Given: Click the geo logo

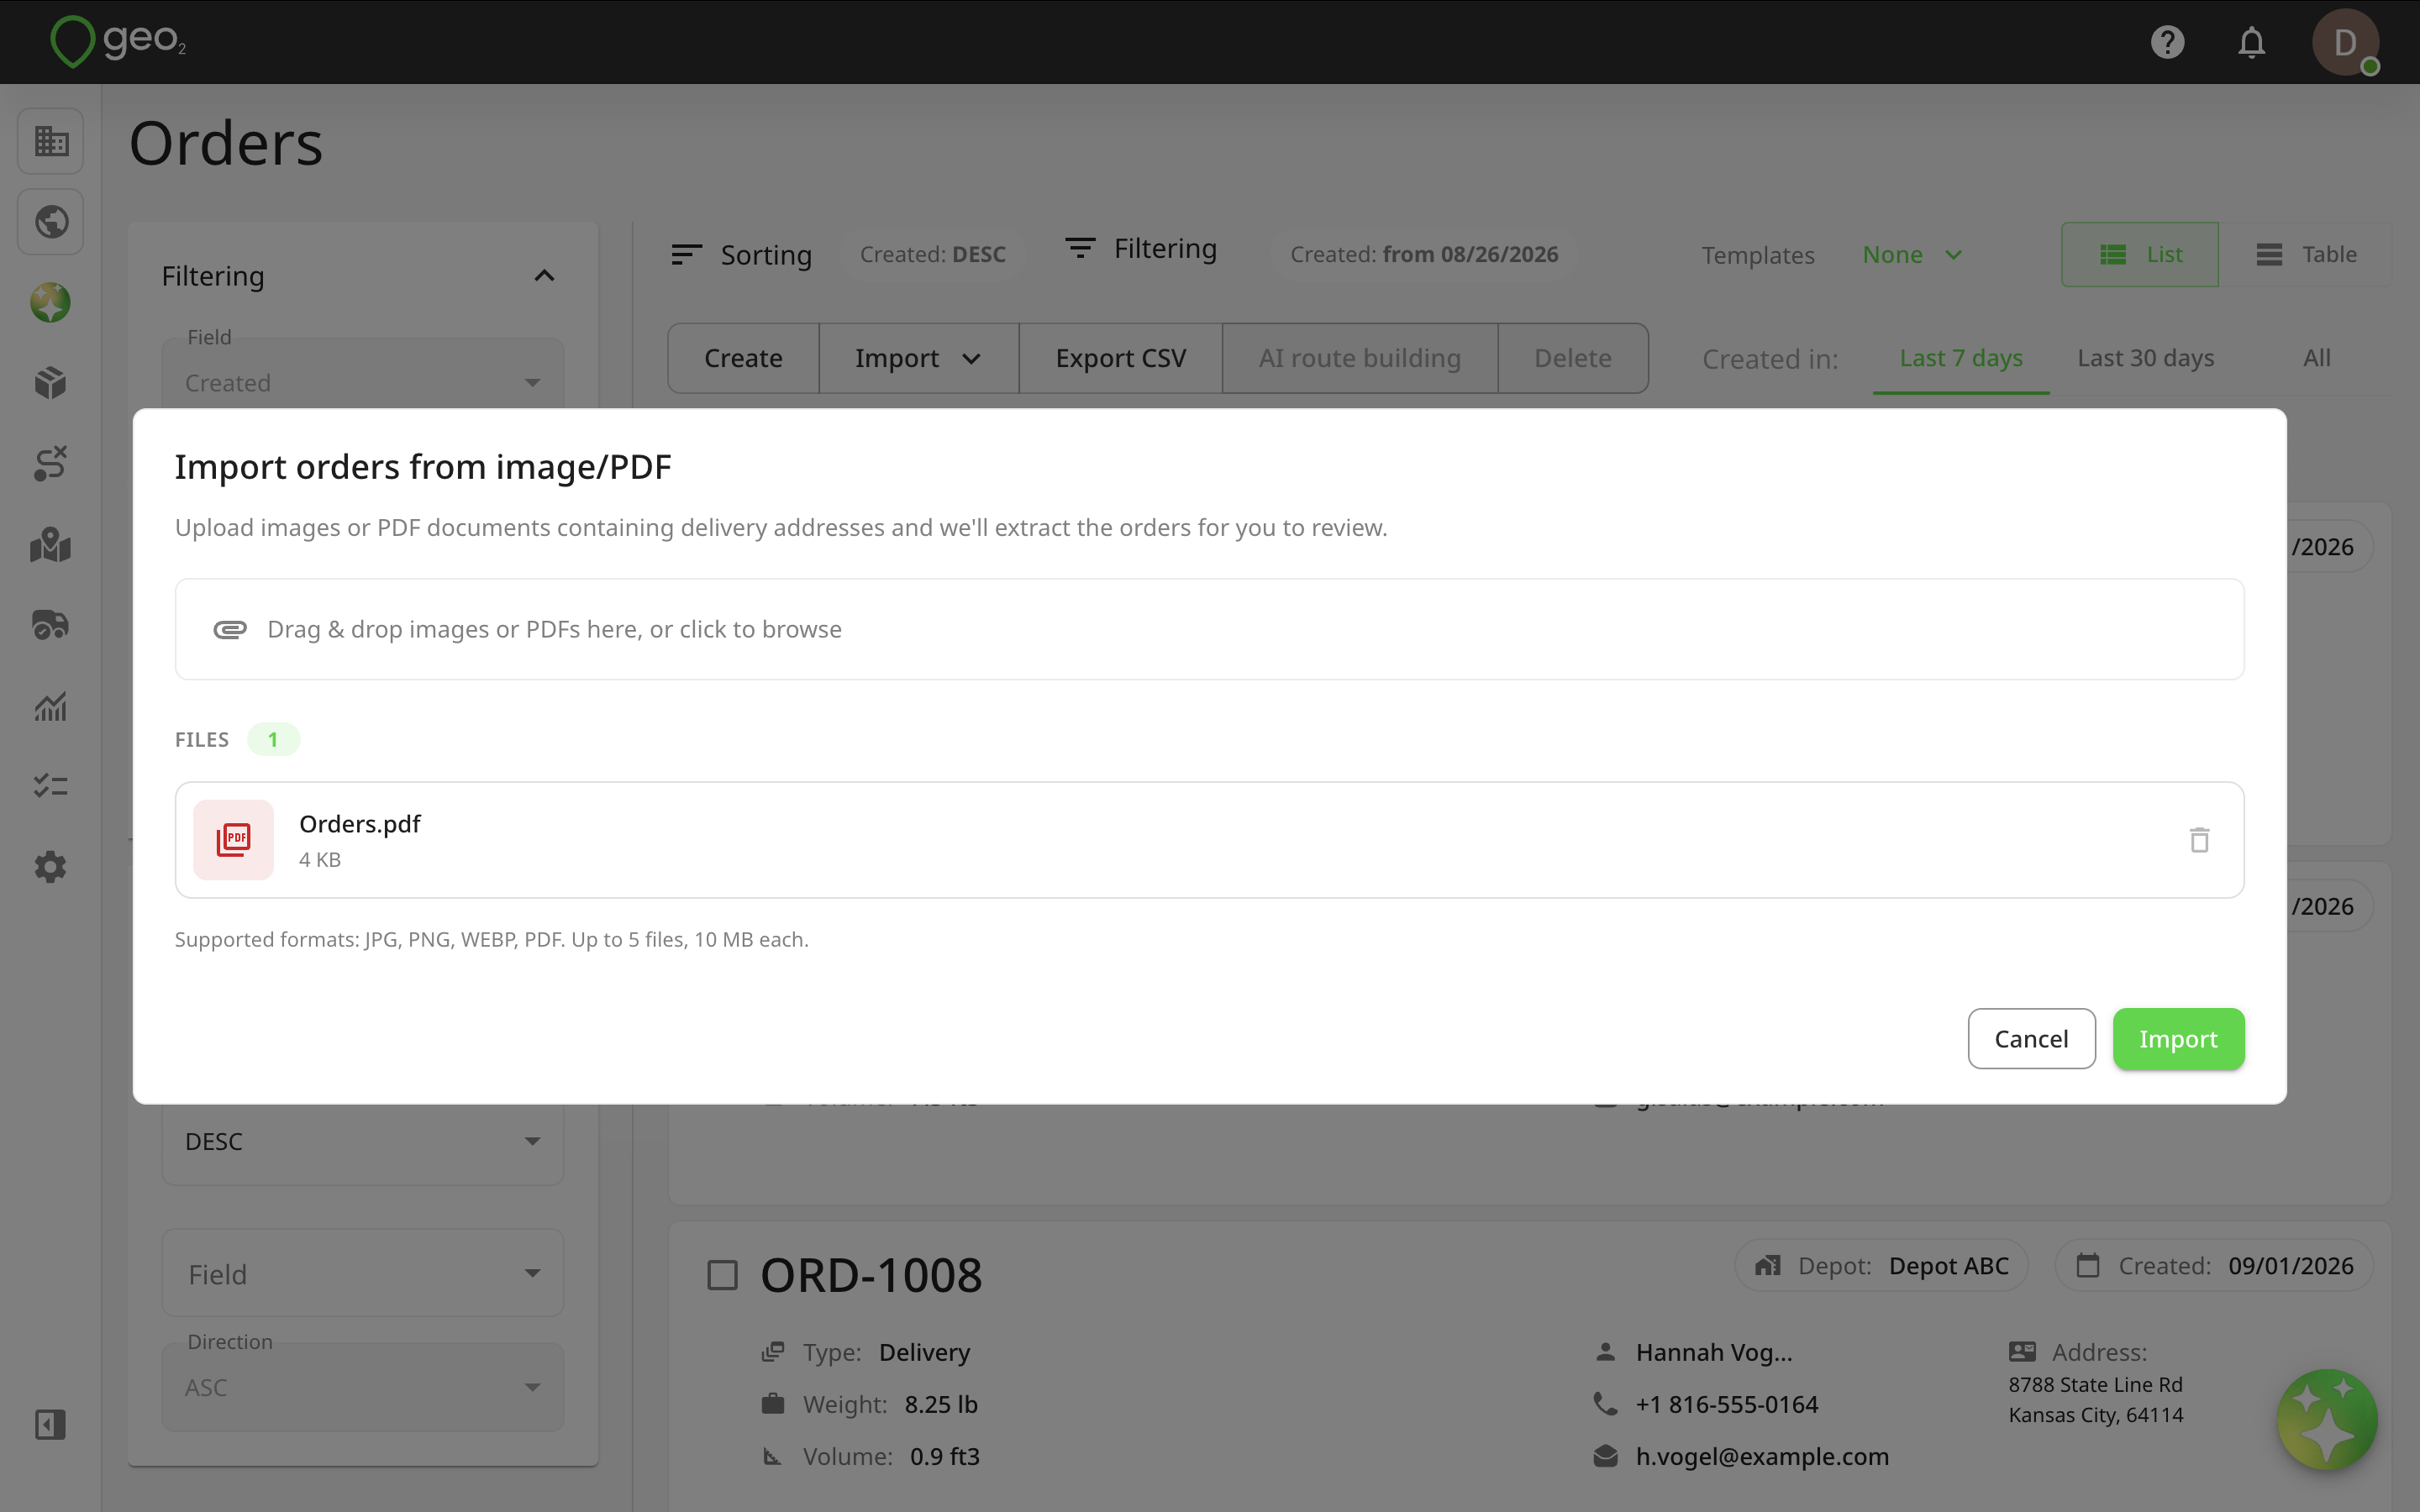Looking at the screenshot, I should [118, 42].
